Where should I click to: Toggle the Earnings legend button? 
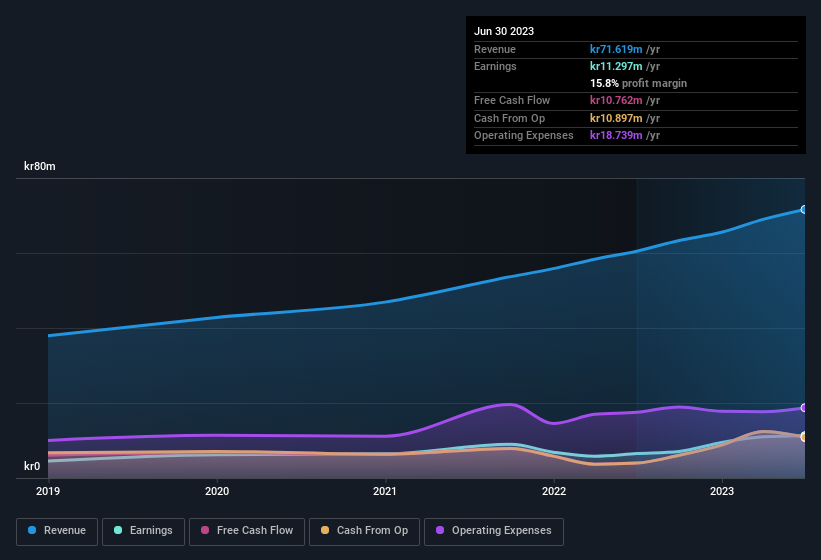coord(143,531)
